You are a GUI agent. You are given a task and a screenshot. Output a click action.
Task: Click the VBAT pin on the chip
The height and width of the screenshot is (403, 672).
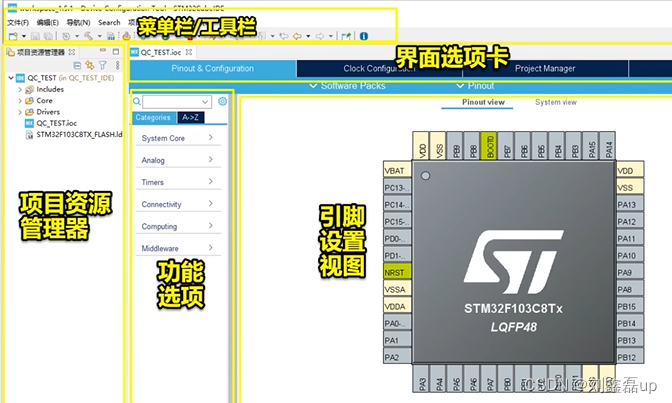click(397, 171)
